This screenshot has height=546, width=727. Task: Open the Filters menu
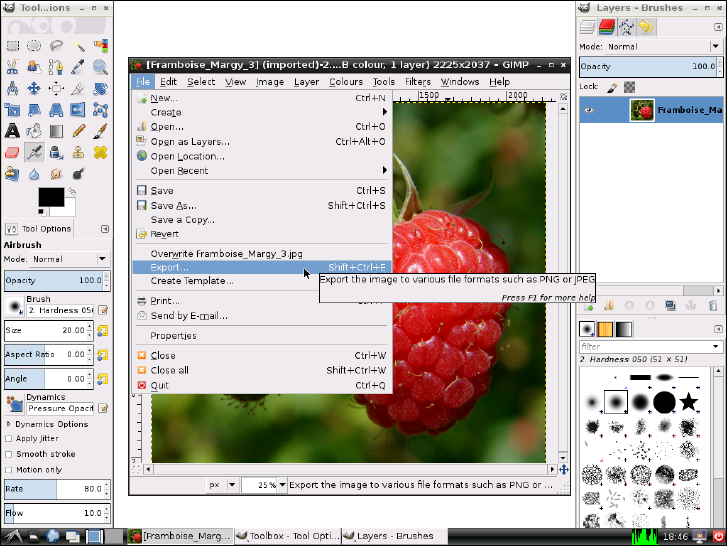coord(418,82)
